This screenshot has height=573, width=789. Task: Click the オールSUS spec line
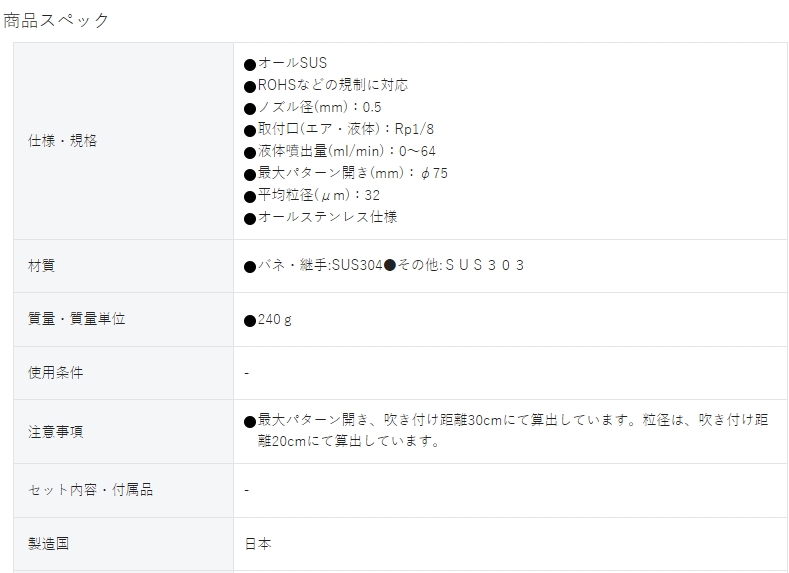[x=285, y=63]
